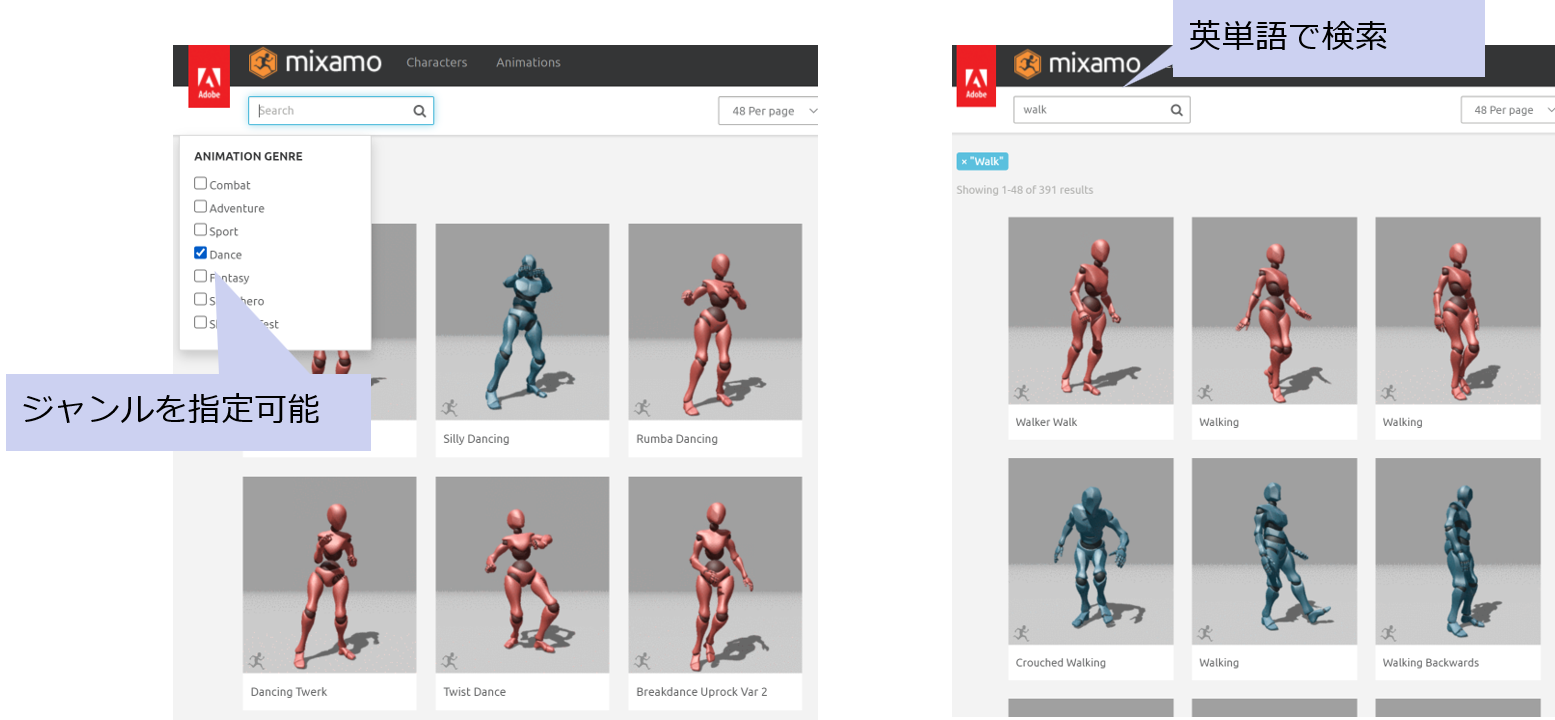
Task: Enable the Fantasy genre checkbox
Action: [200, 275]
